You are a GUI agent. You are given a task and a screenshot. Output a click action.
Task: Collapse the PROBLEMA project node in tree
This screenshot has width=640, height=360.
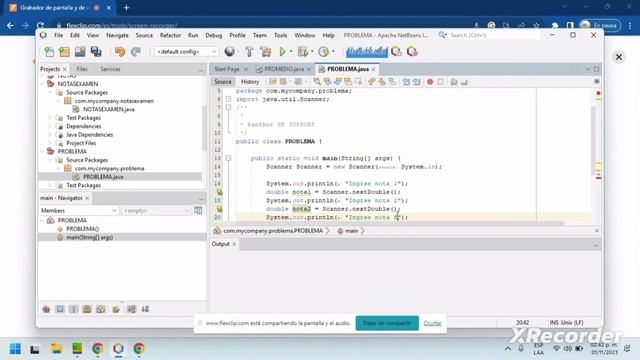pos(42,151)
